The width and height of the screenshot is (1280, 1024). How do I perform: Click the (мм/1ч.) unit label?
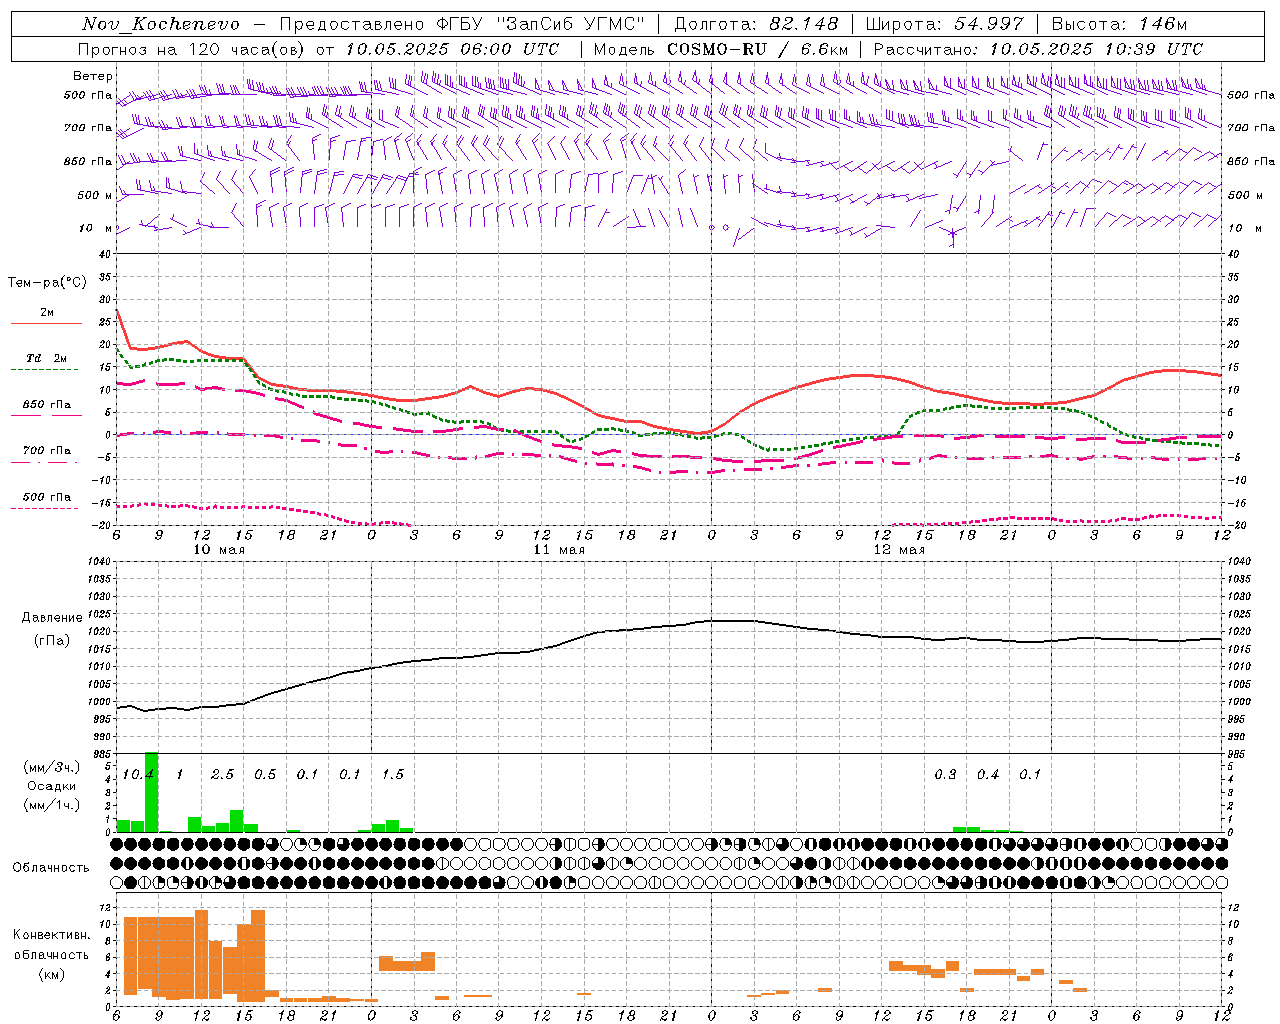click(x=52, y=805)
